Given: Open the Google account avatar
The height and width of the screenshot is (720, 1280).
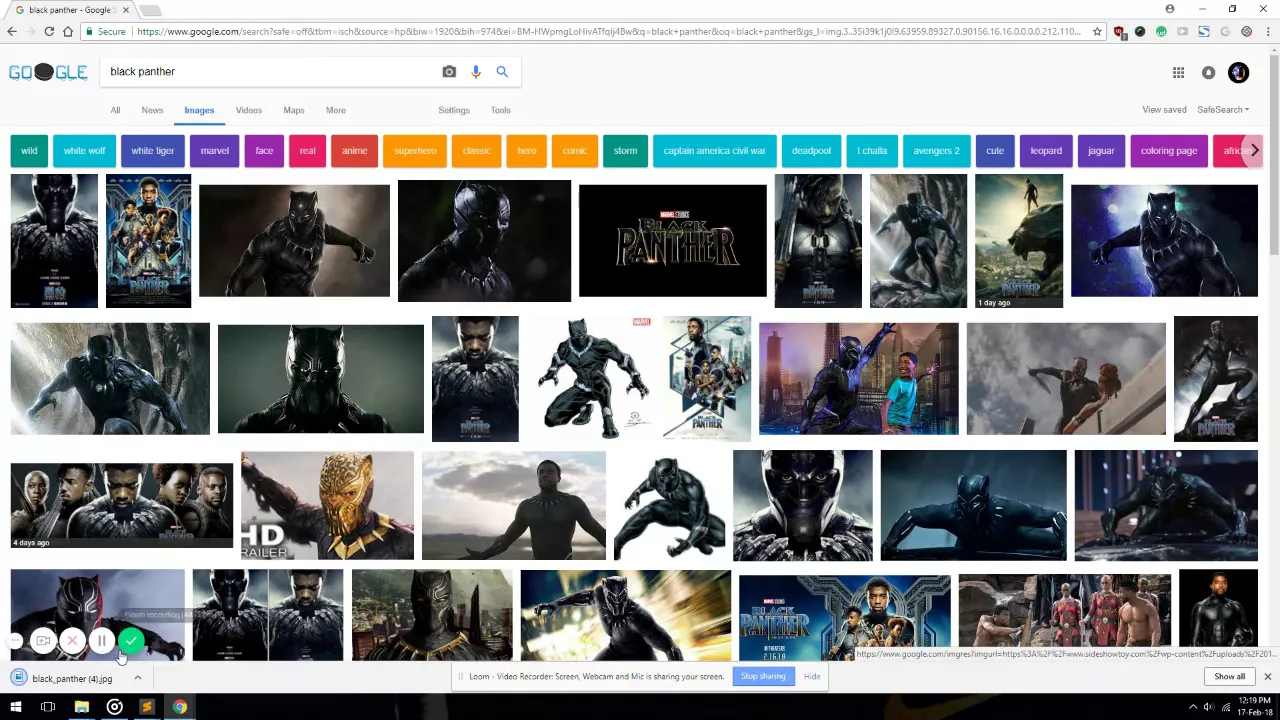Looking at the screenshot, I should tap(1238, 72).
